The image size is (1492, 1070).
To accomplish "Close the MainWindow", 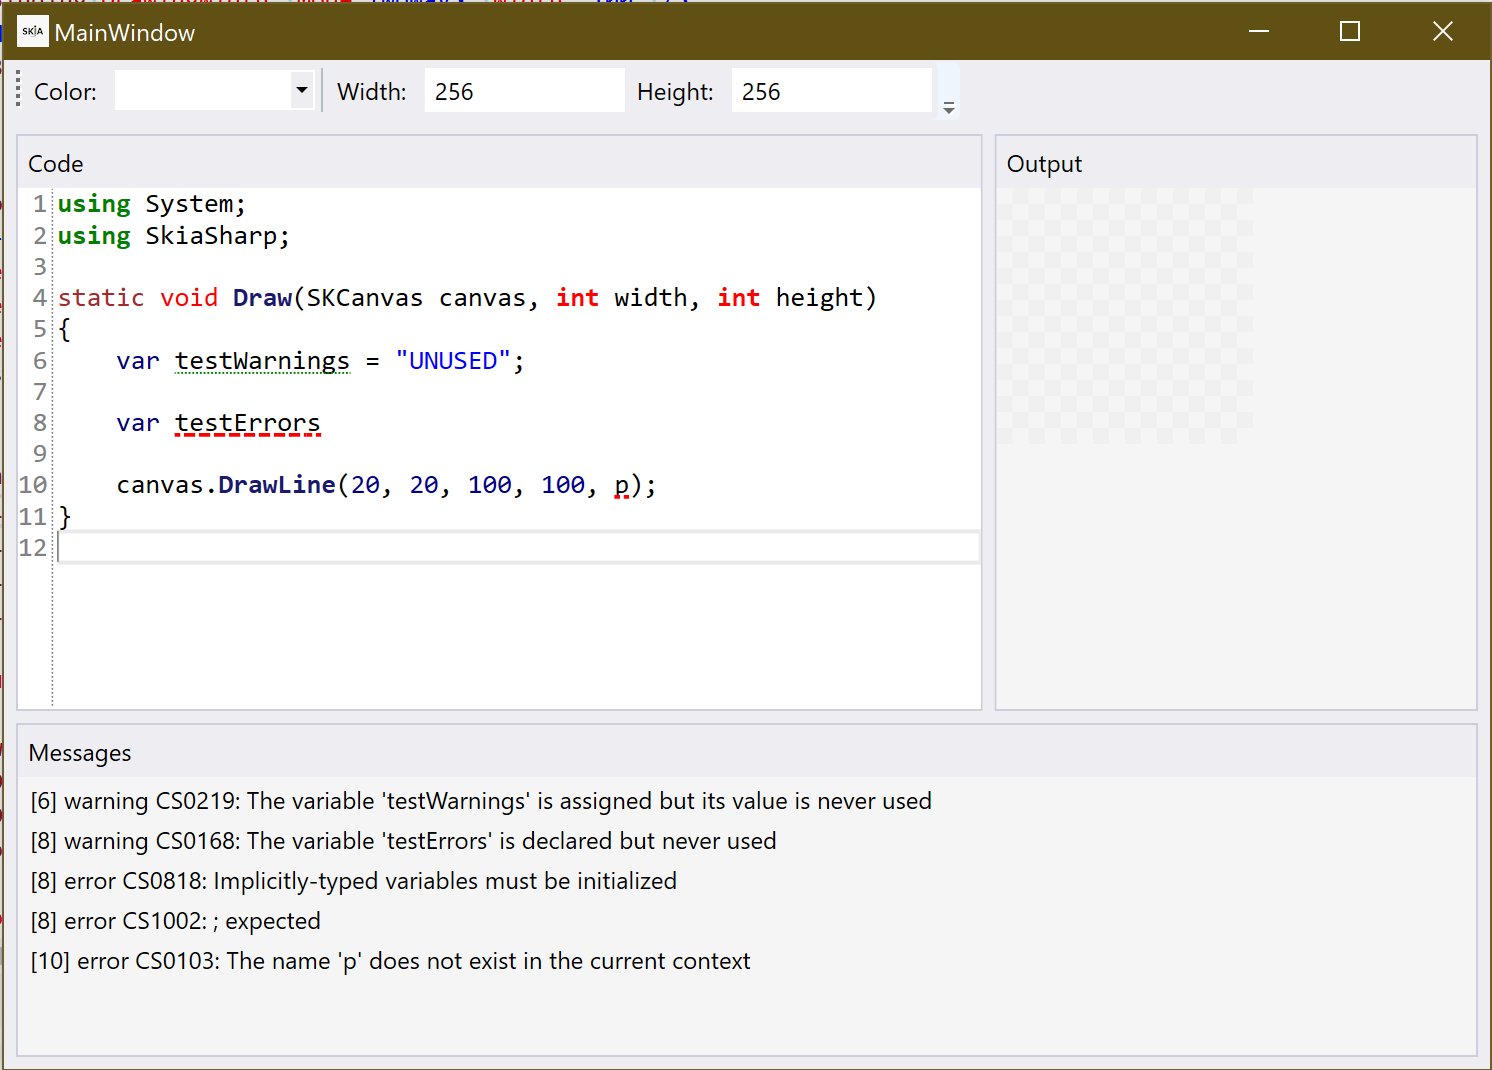I will (1442, 32).
